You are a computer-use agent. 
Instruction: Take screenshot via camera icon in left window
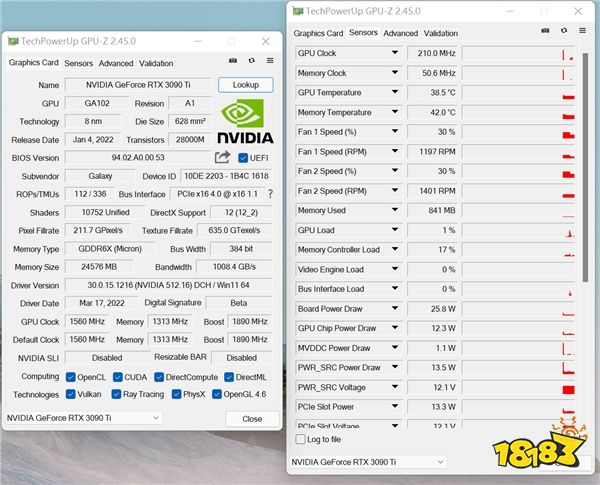coord(233,60)
